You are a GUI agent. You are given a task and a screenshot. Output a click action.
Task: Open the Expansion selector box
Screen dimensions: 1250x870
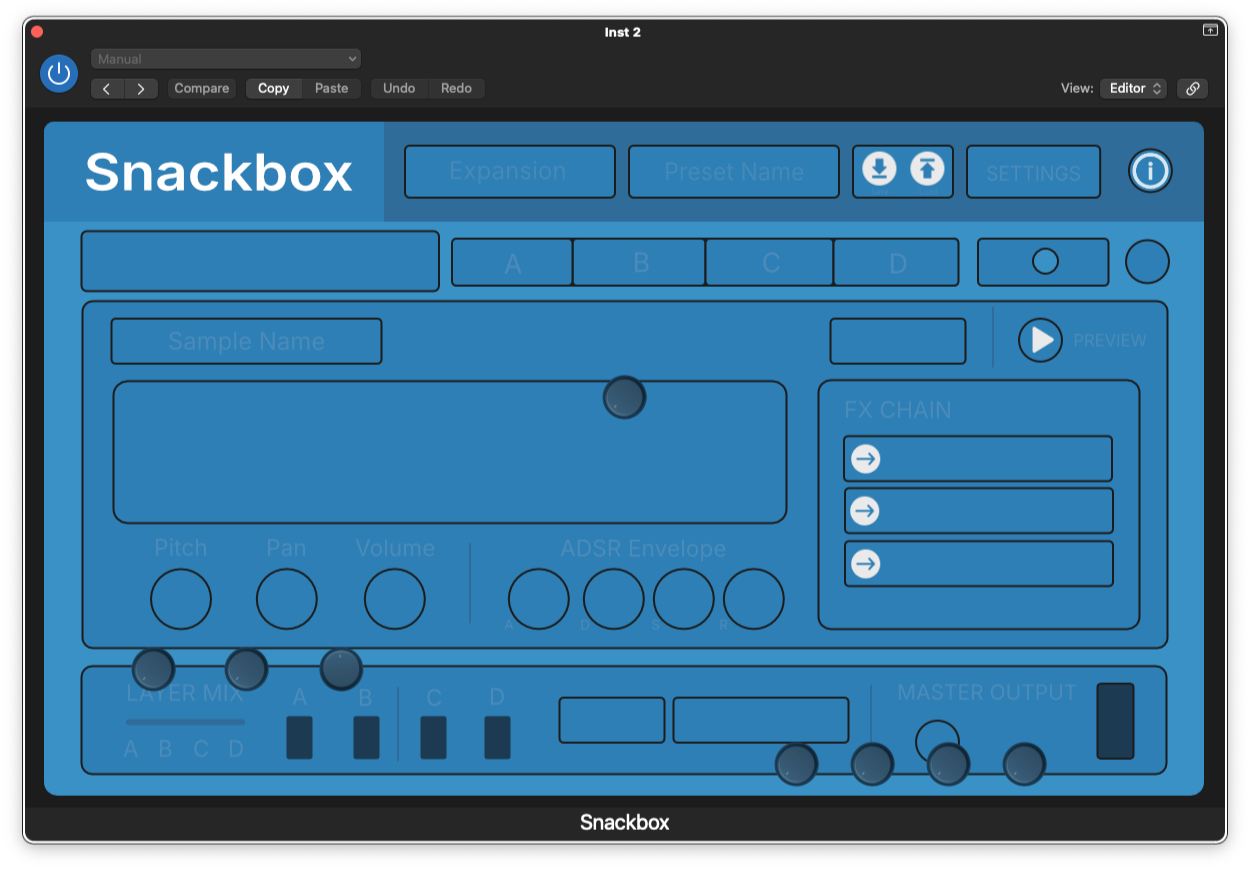tap(509, 172)
